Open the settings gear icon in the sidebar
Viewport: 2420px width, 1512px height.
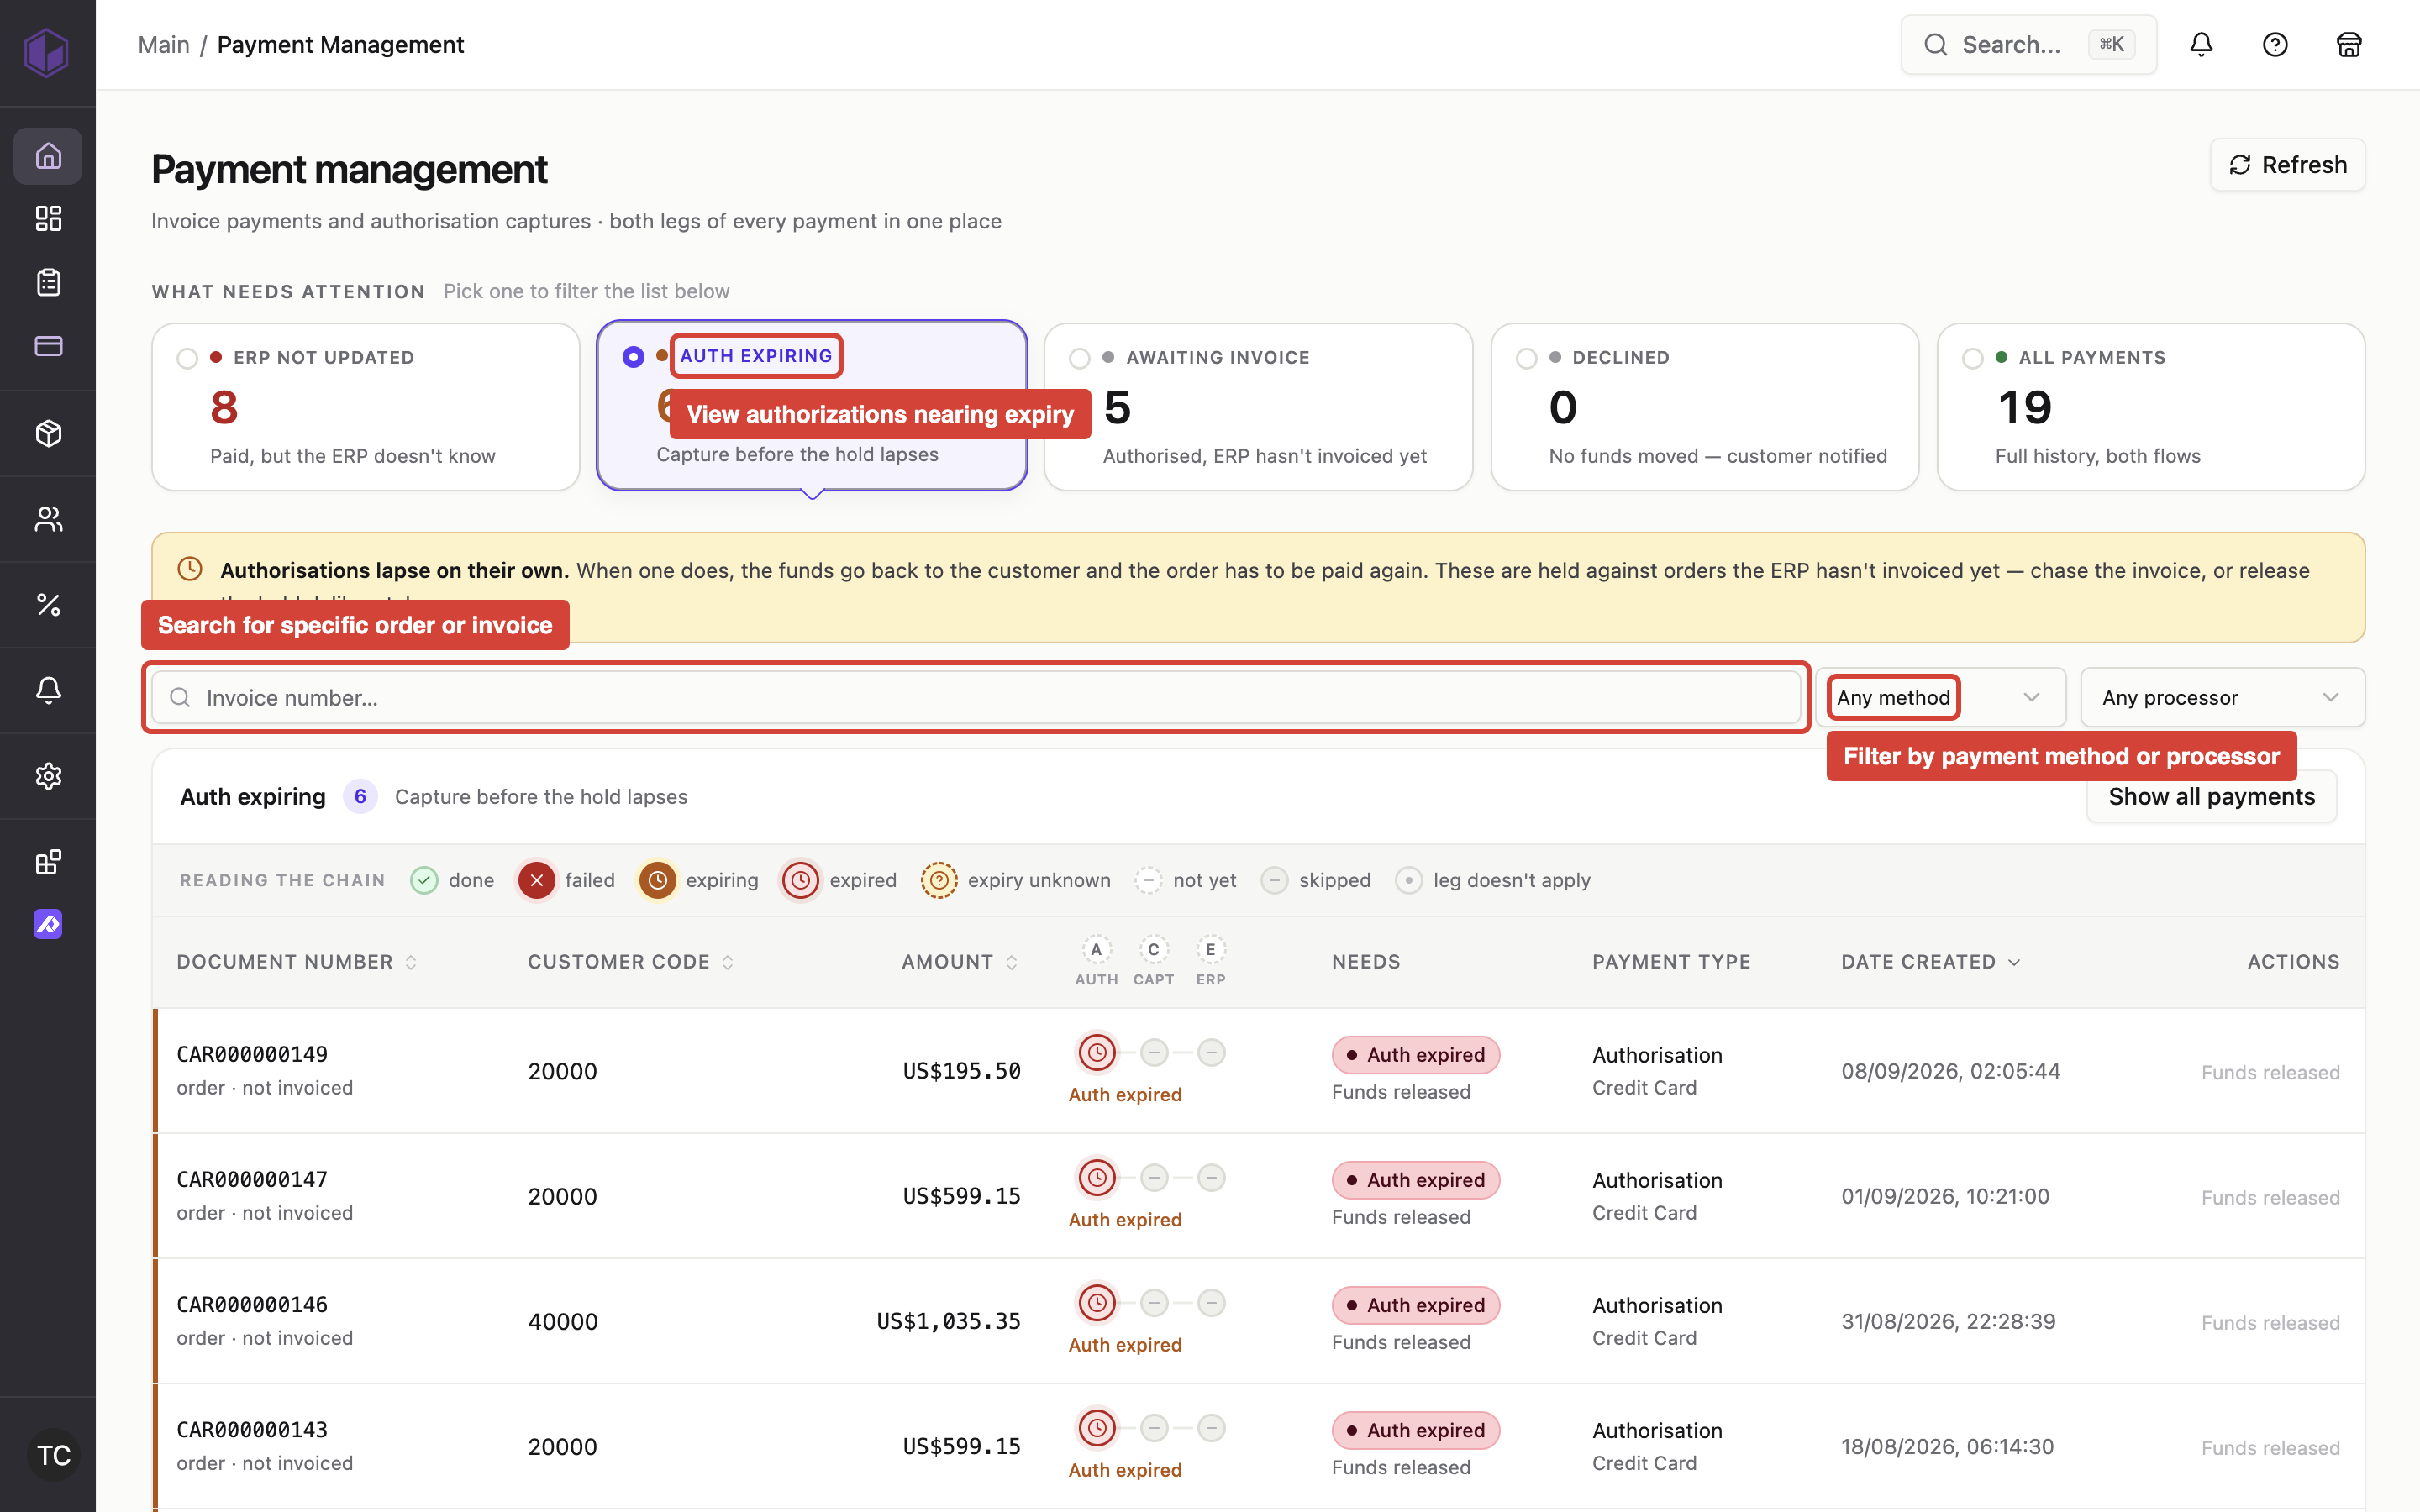tap(48, 776)
